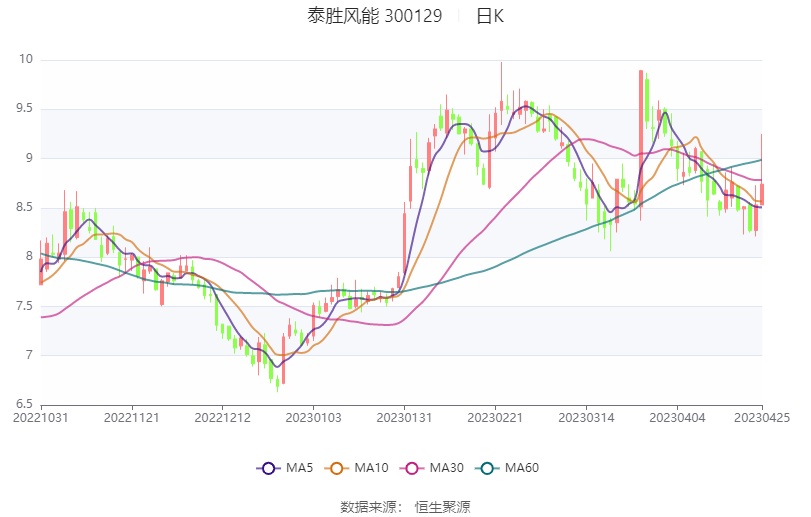Click the 10 price axis label
Screen dimensions: 811x517
pos(26,60)
